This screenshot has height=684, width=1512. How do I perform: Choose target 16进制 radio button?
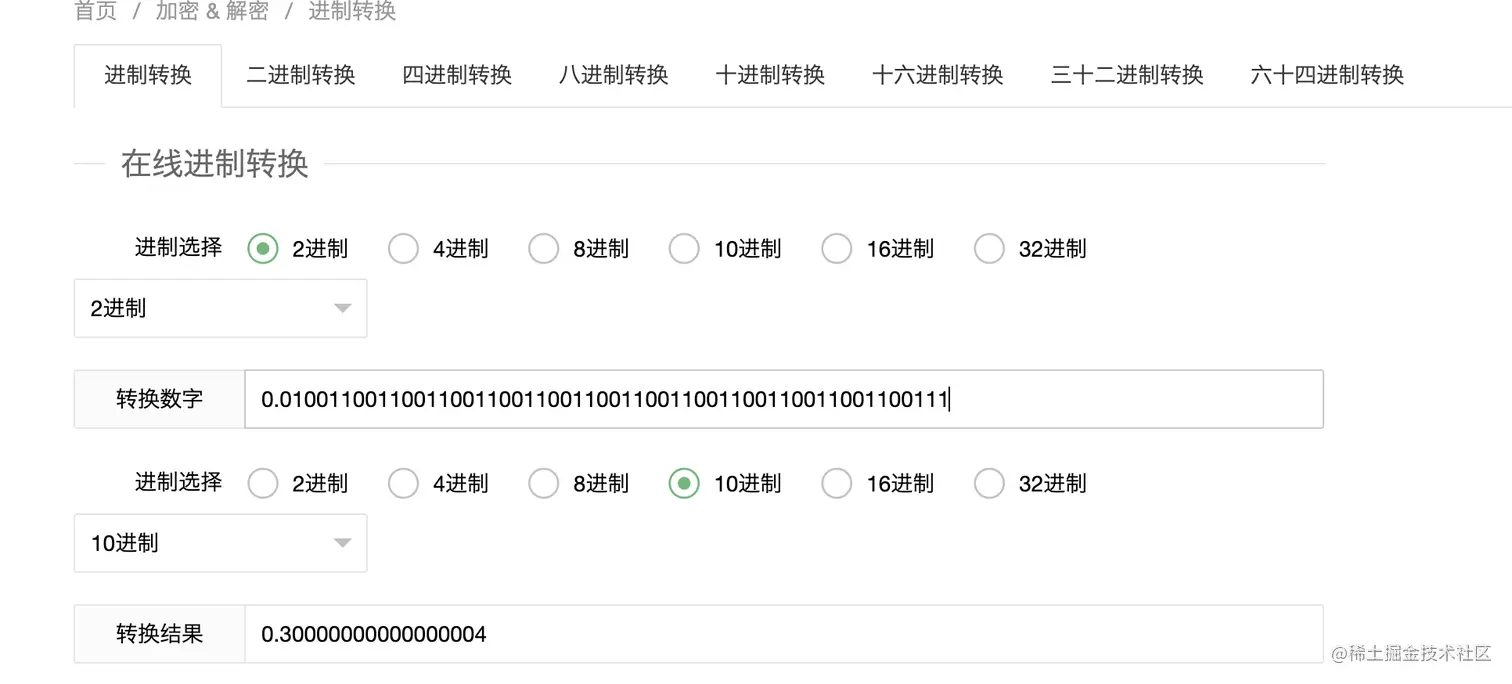[836, 483]
